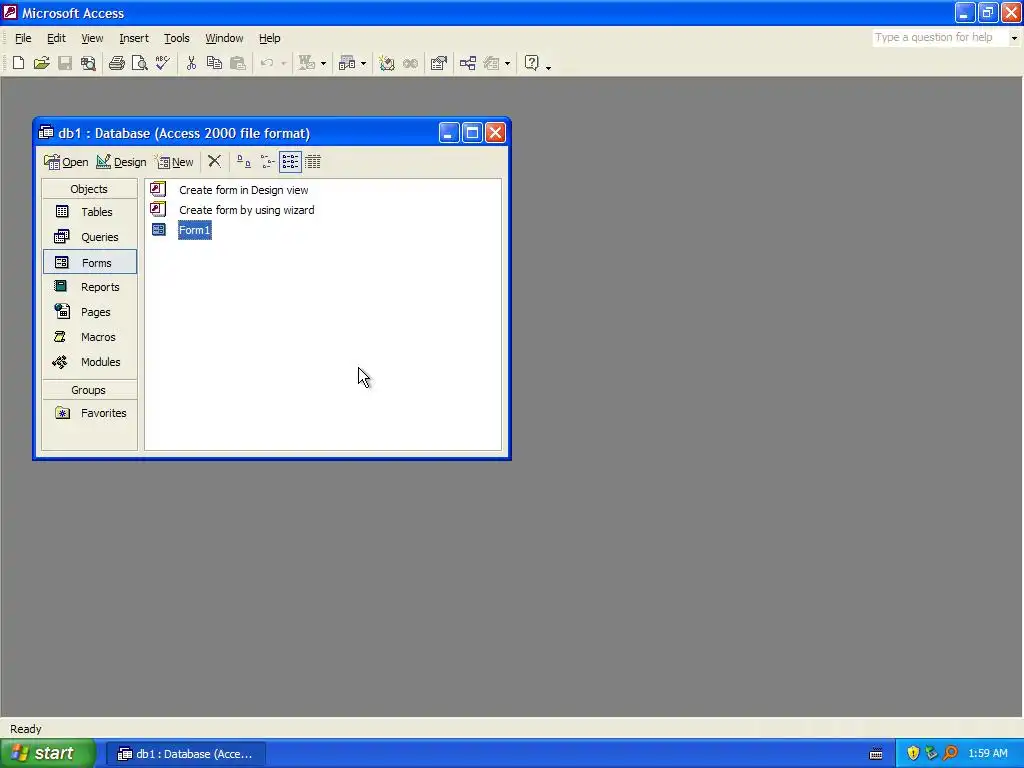
Task: Click the Microsoft Access Help icon
Action: click(532, 63)
